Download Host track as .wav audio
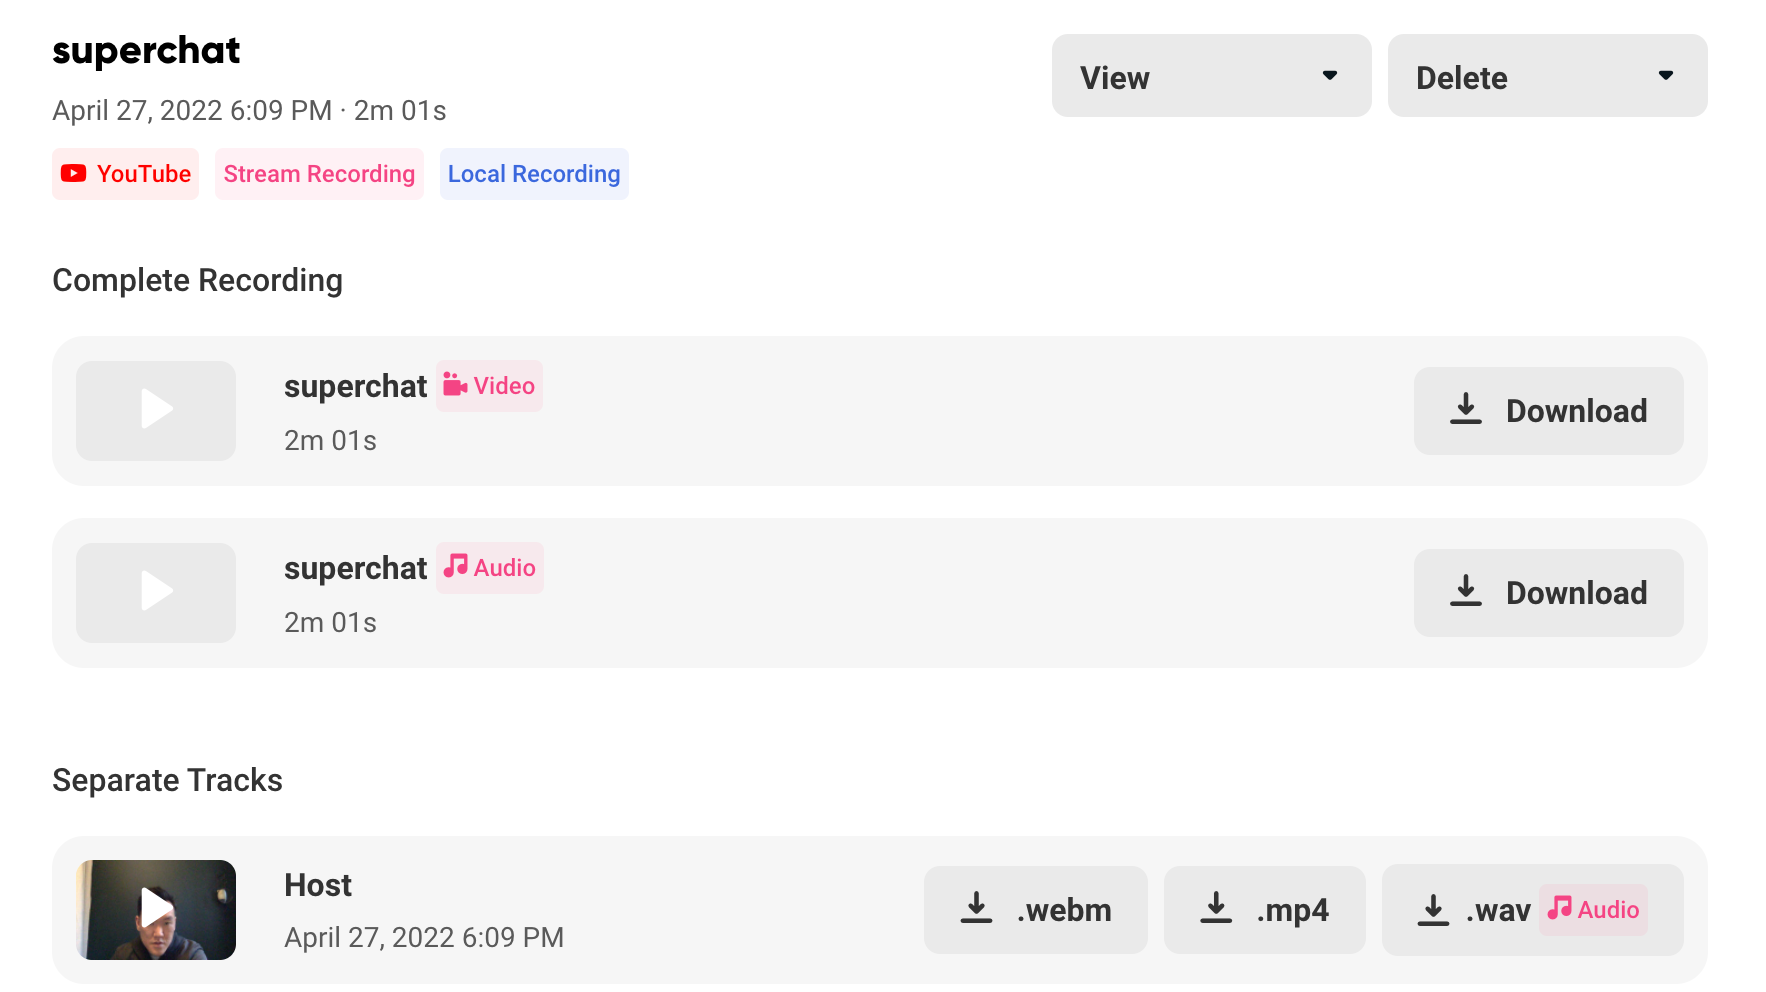The height and width of the screenshot is (992, 1766). (x=1532, y=910)
